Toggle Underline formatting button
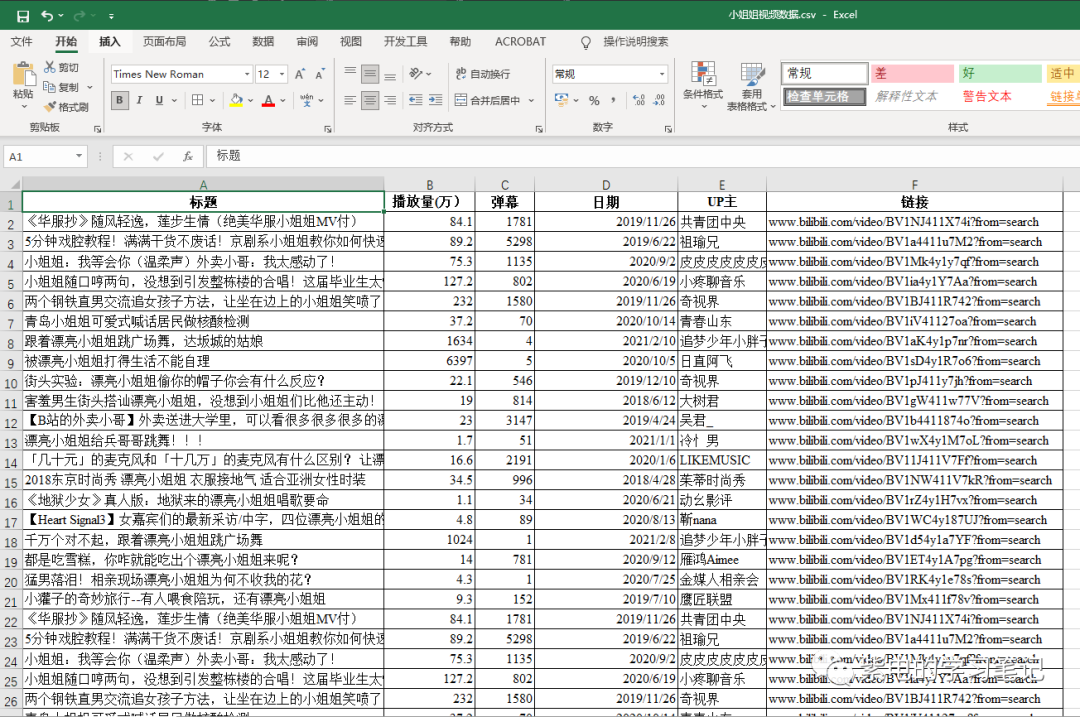 click(159, 101)
